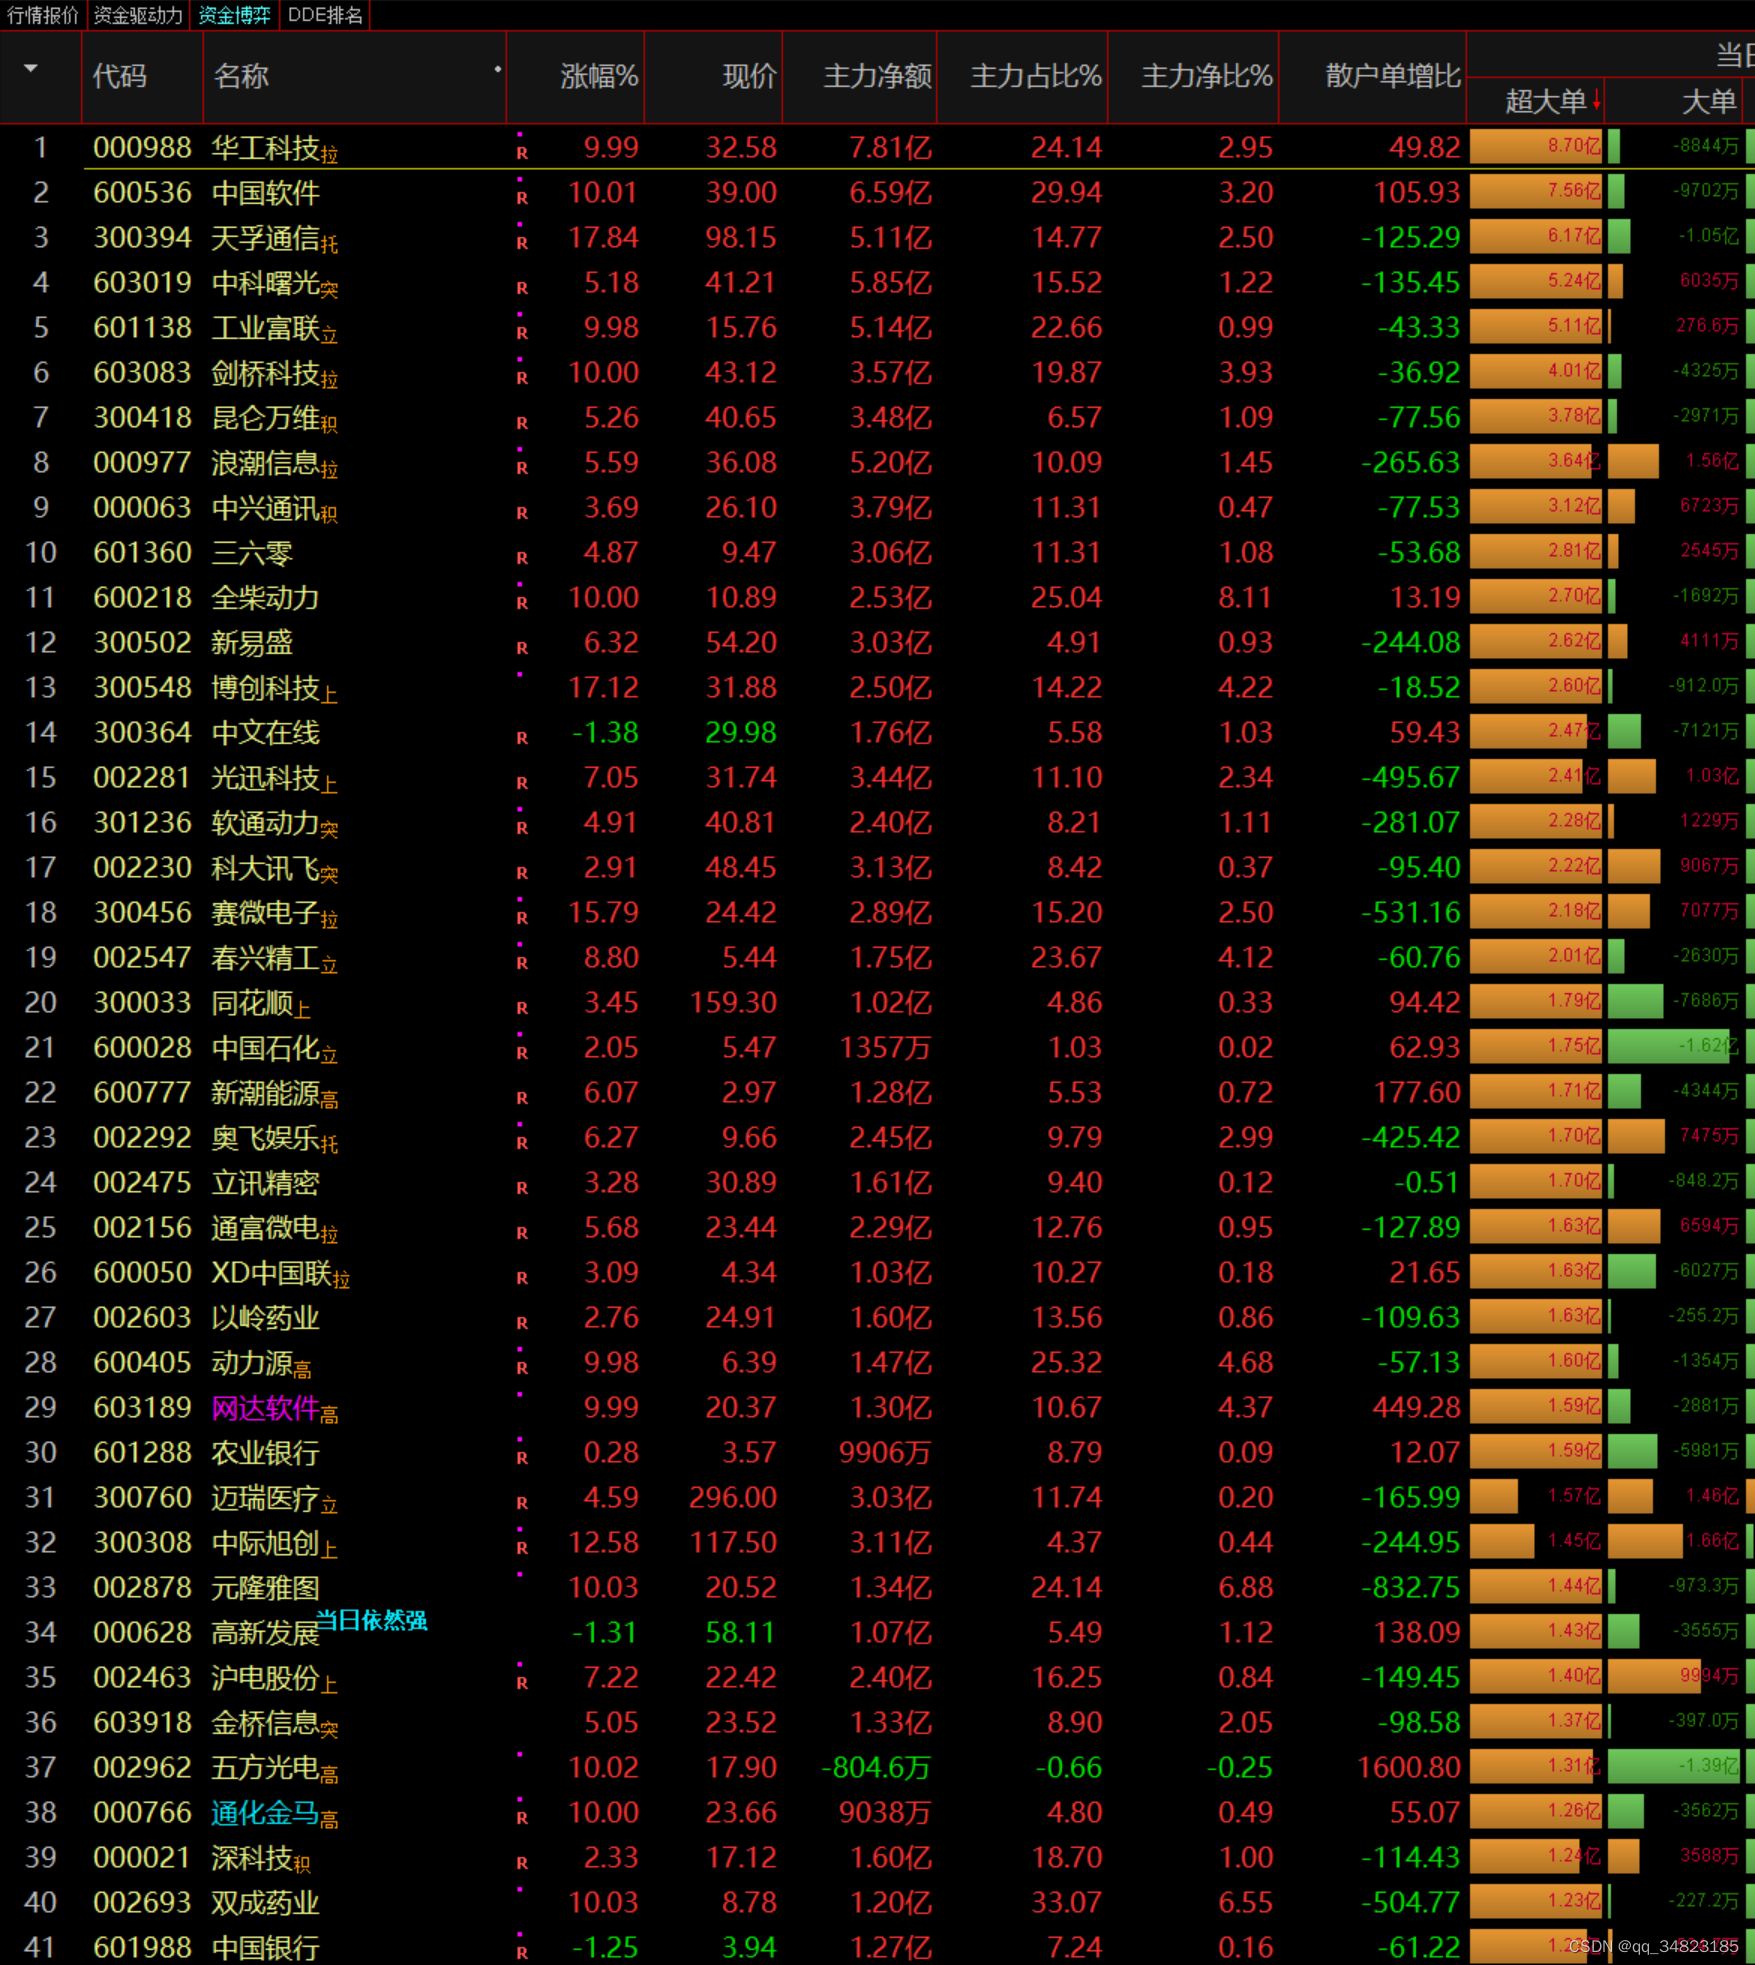Click the R margin marker in 华工科技 row

point(522,153)
